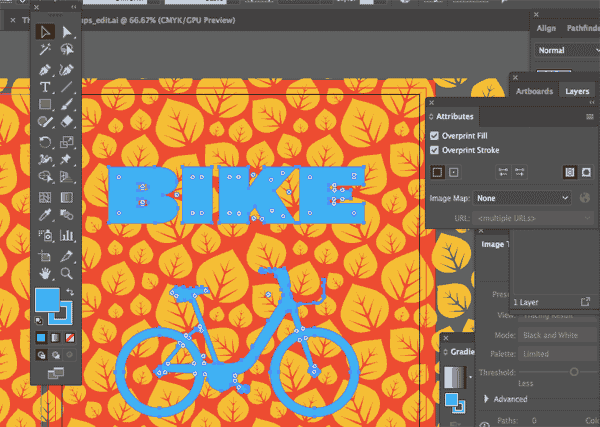Switch to Draw Normal mode

coord(42,355)
